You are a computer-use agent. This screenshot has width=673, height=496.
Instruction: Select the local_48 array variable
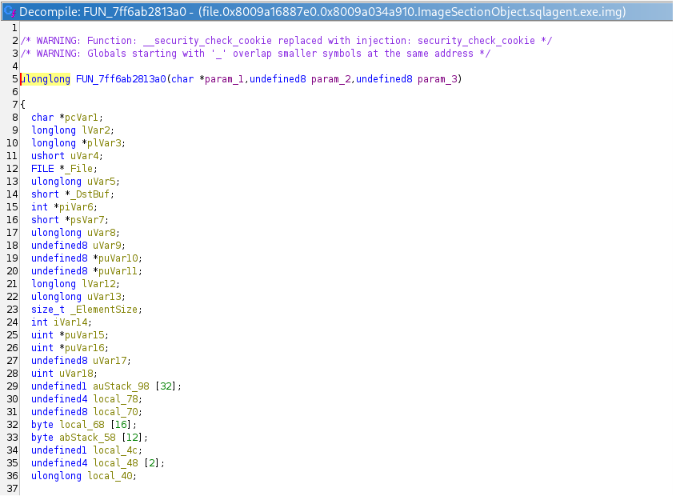point(115,463)
